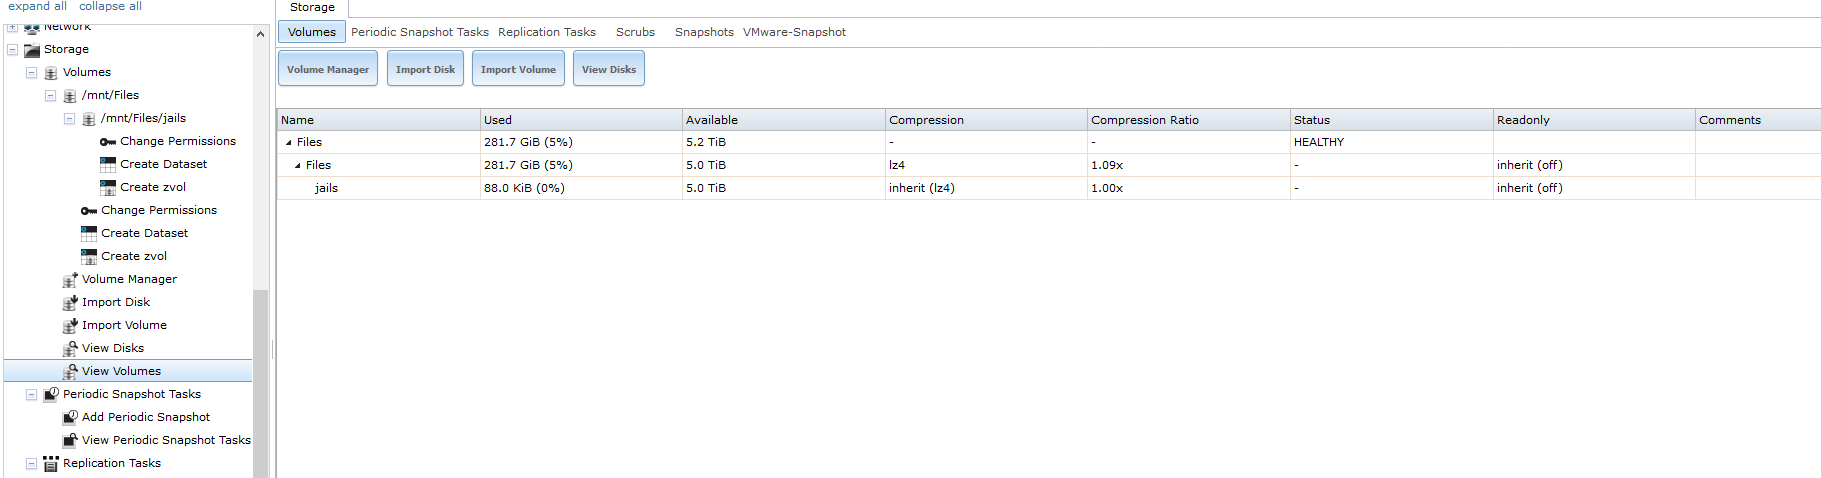
Task: Collapse the /mnt/Files/jails tree node
Action: coord(69,118)
